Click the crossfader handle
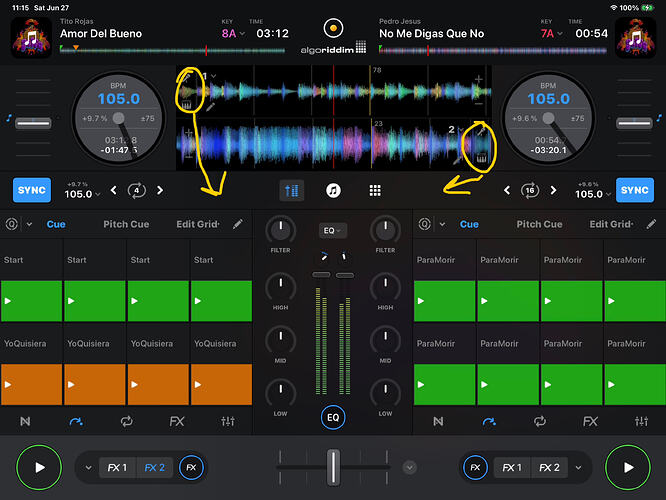The image size is (666, 500). [x=333, y=467]
